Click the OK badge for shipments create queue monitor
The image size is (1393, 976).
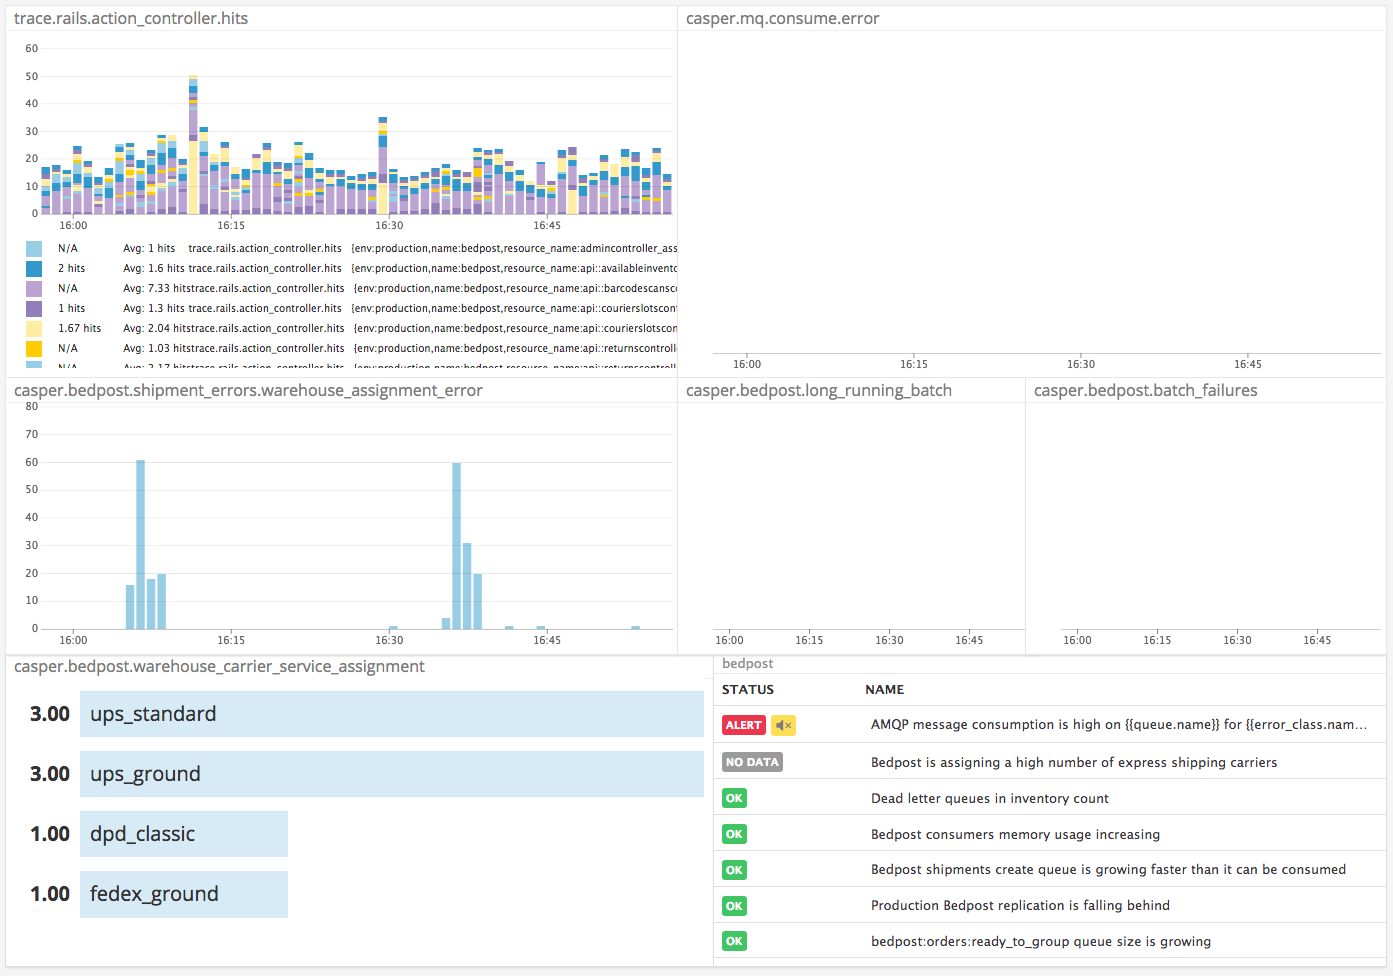[x=734, y=869]
